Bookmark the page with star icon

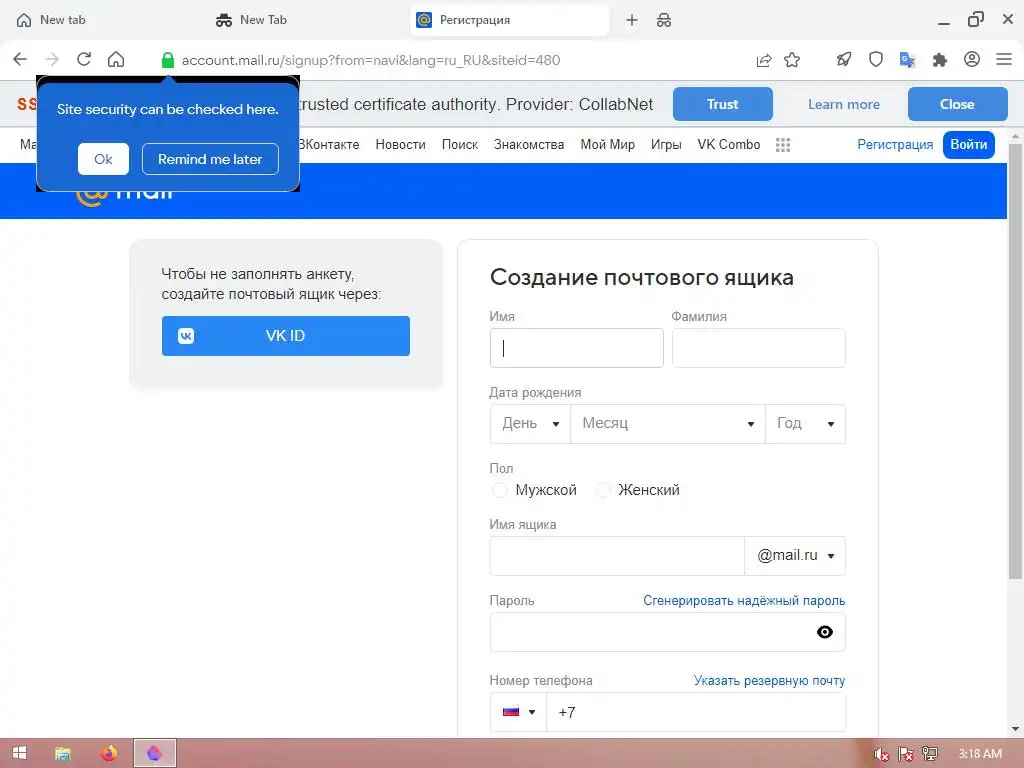point(792,60)
